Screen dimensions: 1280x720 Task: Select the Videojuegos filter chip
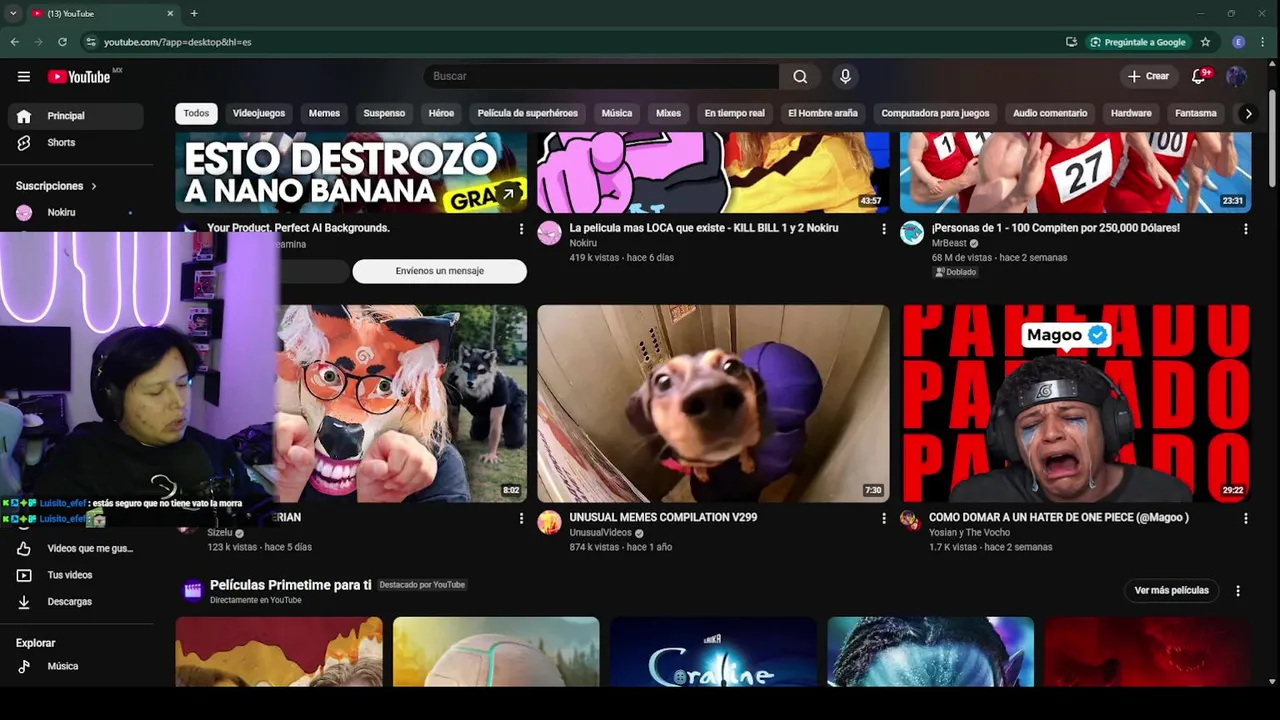click(259, 114)
